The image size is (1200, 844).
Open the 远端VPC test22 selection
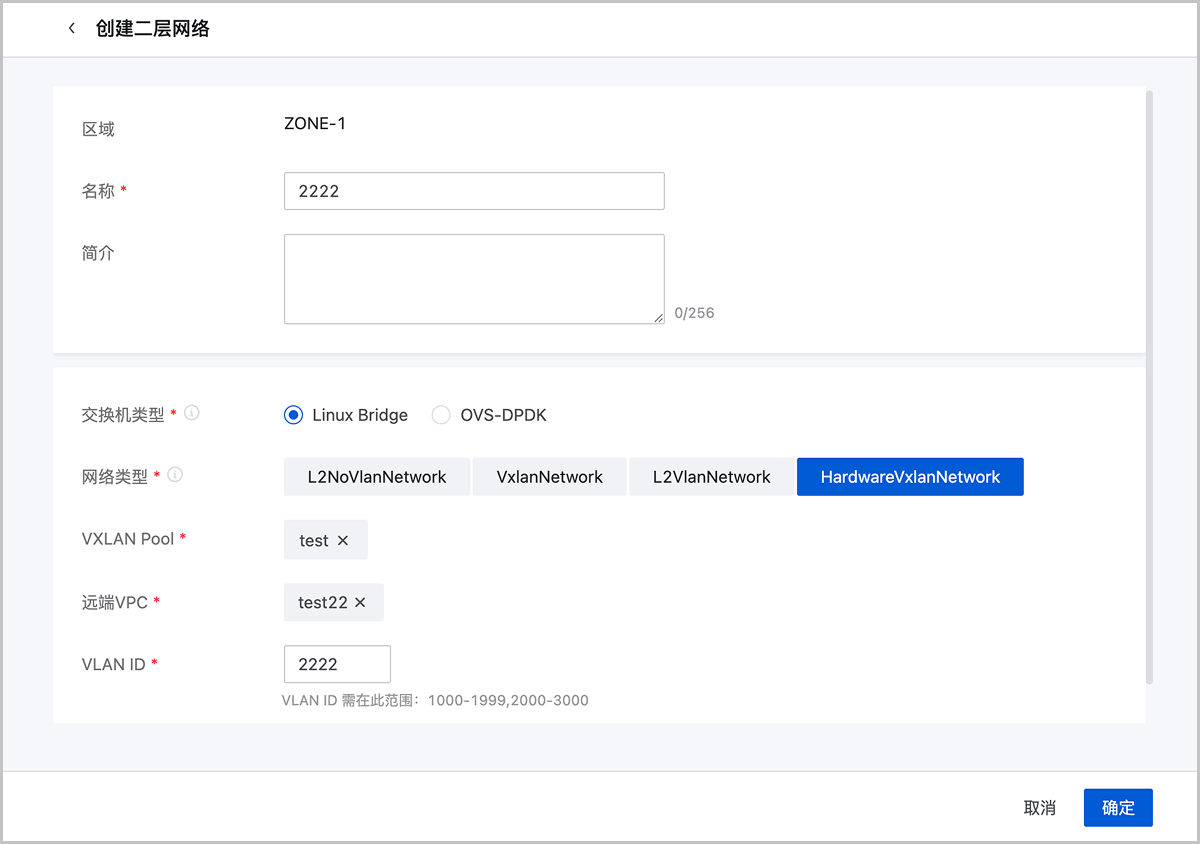pos(322,603)
